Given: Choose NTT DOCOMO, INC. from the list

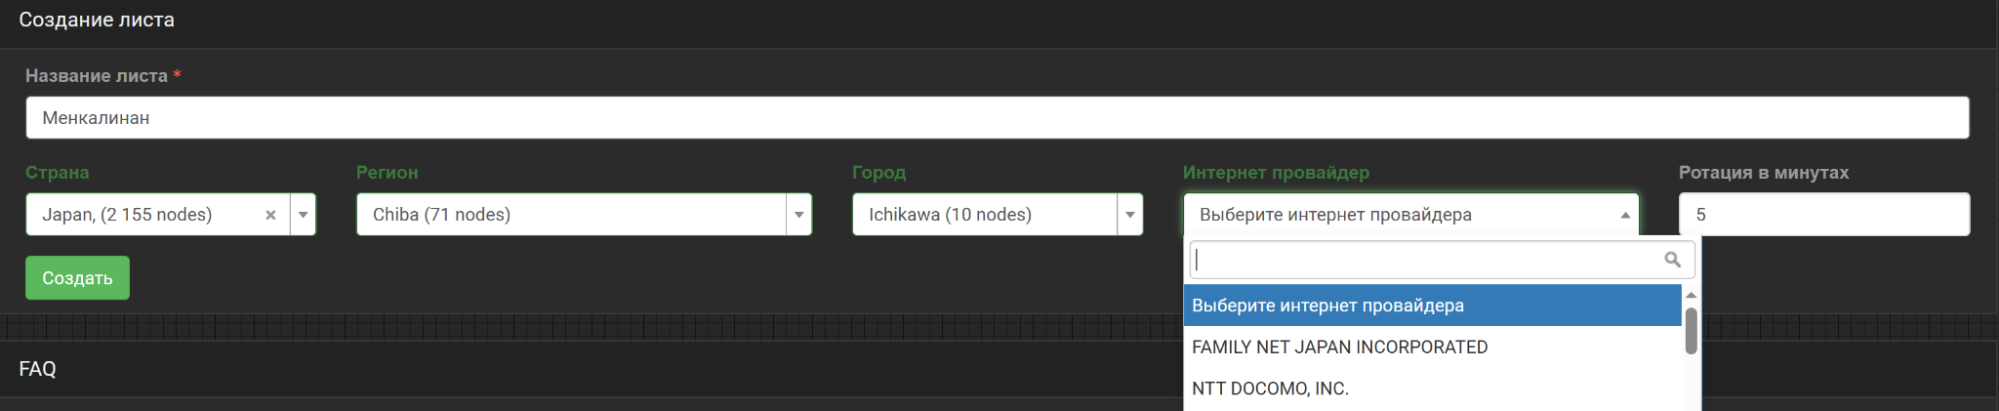Looking at the screenshot, I should pos(1270,389).
